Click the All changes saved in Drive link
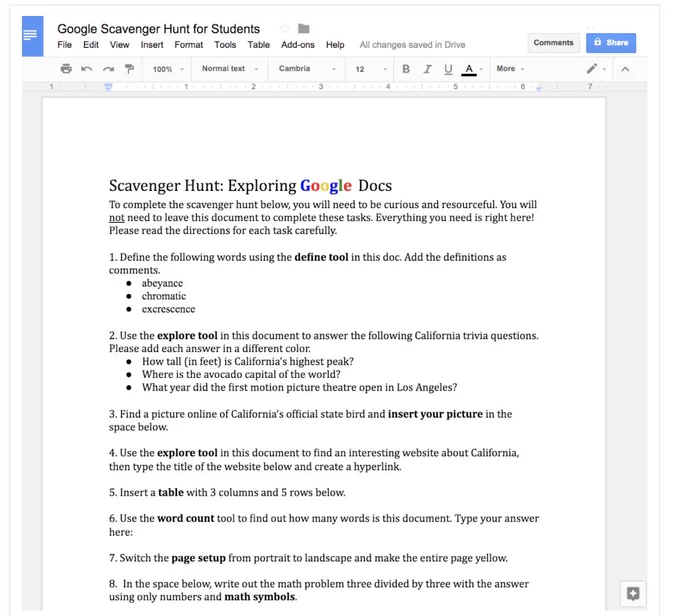 pos(412,45)
